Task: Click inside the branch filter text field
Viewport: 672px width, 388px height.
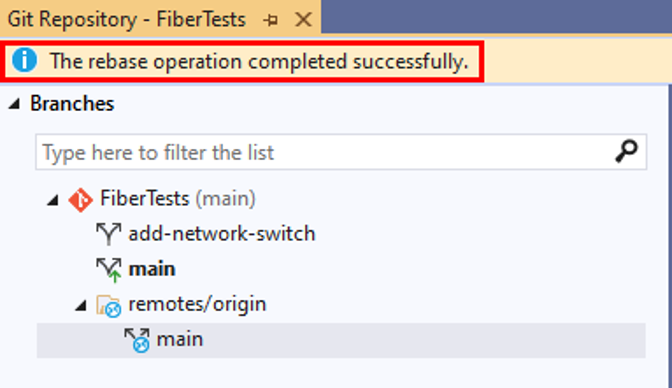Action: tap(326, 152)
